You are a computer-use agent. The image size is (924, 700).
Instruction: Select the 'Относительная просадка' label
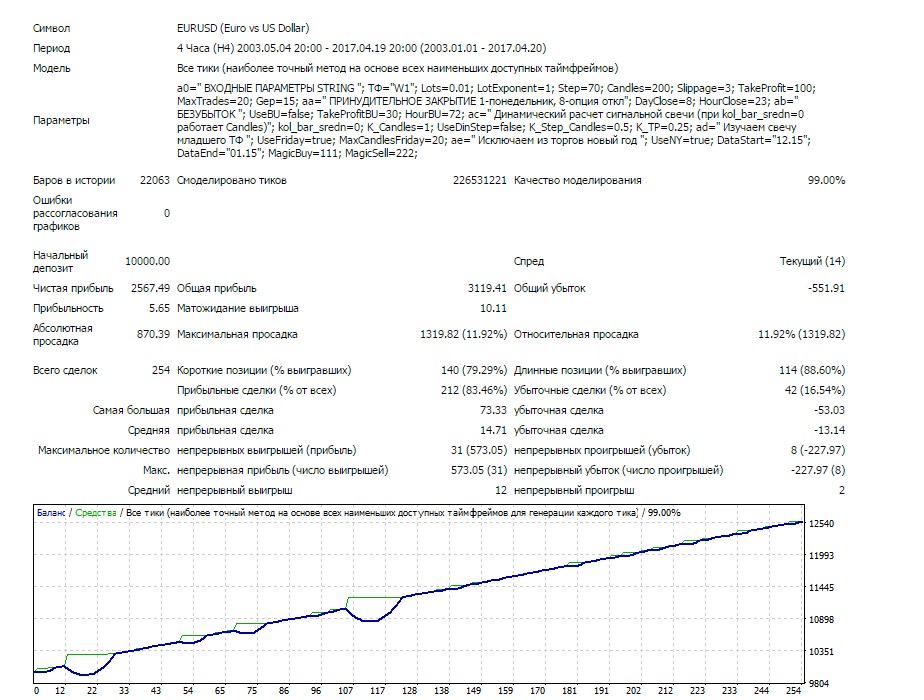[576, 334]
